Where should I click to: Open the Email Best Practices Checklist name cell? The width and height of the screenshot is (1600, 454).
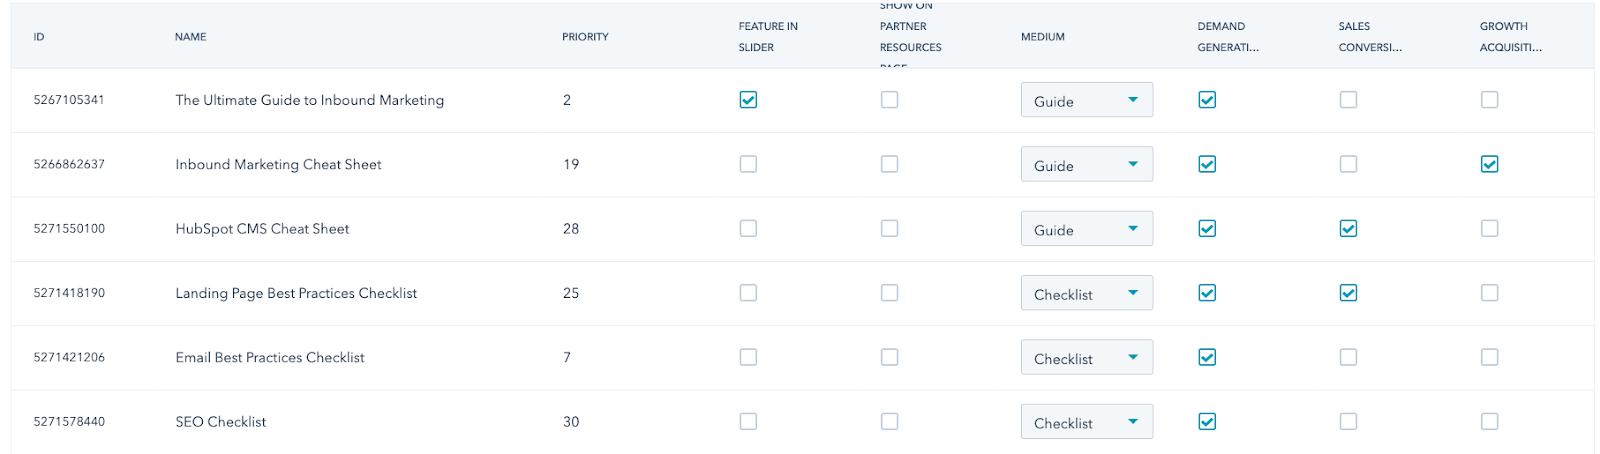tap(270, 357)
